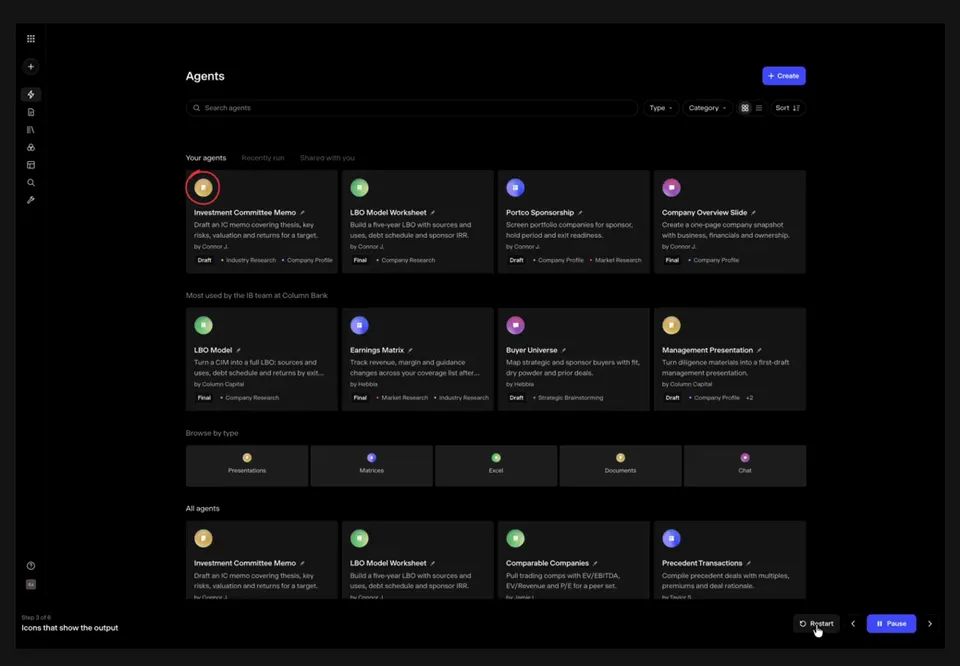The width and height of the screenshot is (960, 666).
Task: Click the blue Create button
Action: (784, 76)
